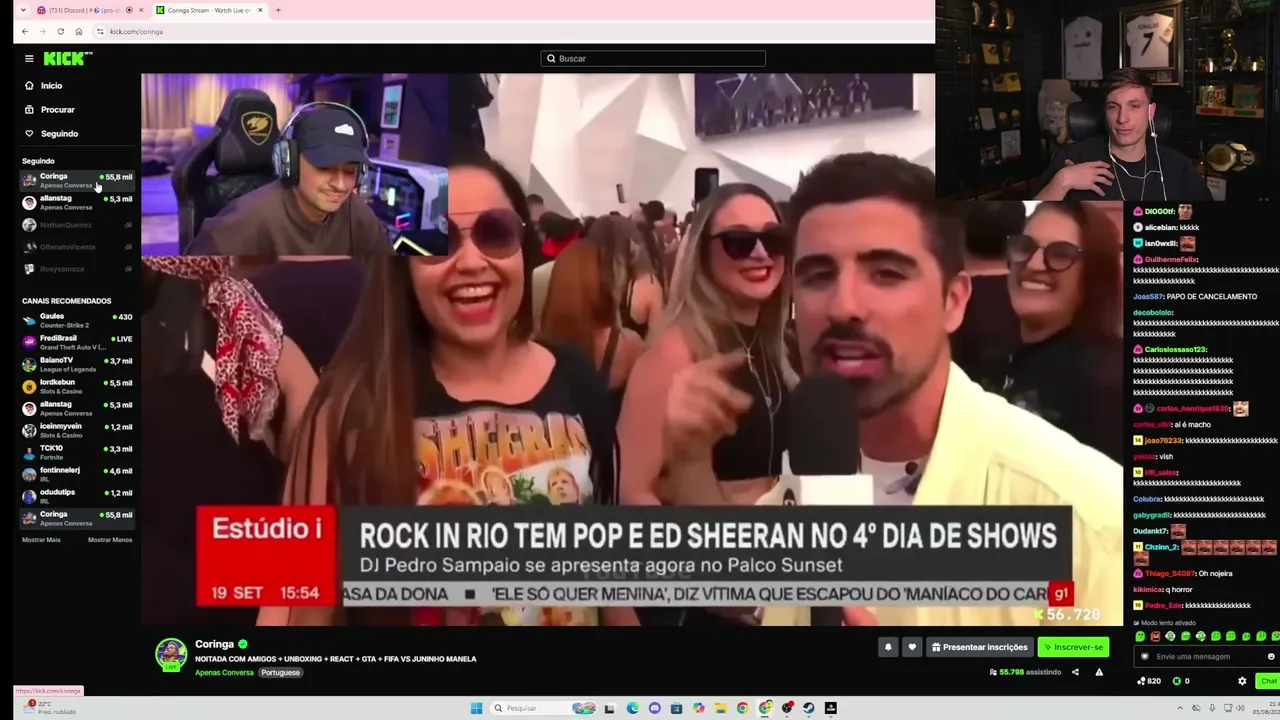Screen dimensions: 1280x720
Task: Open Steam from the taskbar
Action: click(x=809, y=708)
